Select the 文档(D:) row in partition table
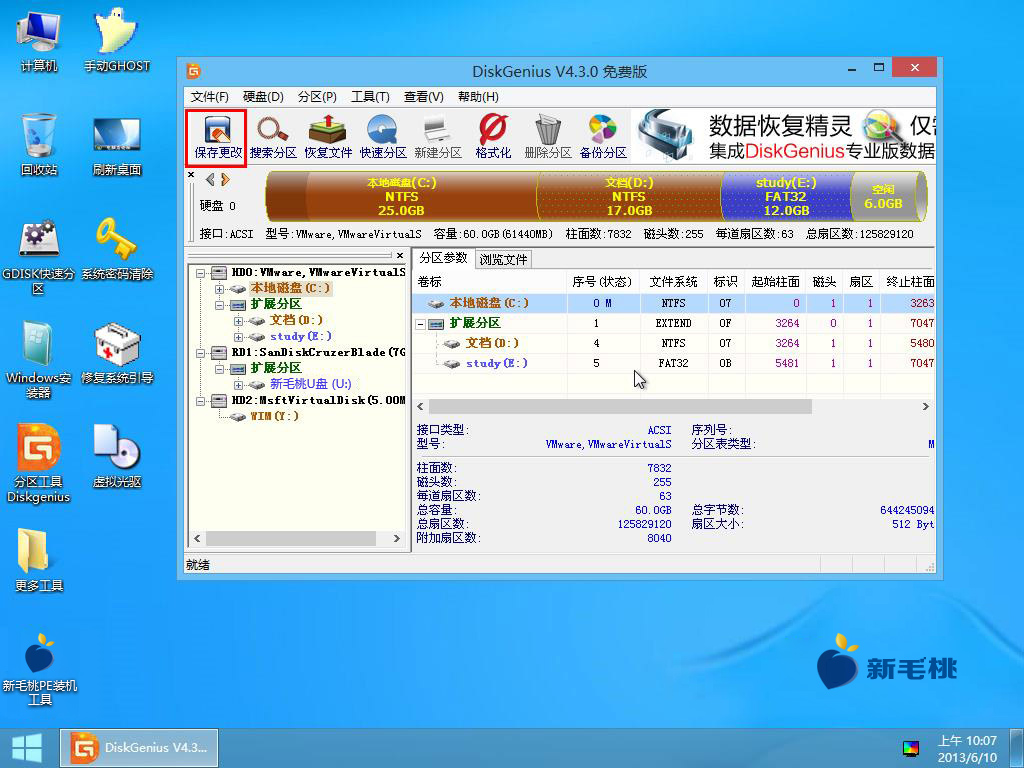 [x=673, y=343]
